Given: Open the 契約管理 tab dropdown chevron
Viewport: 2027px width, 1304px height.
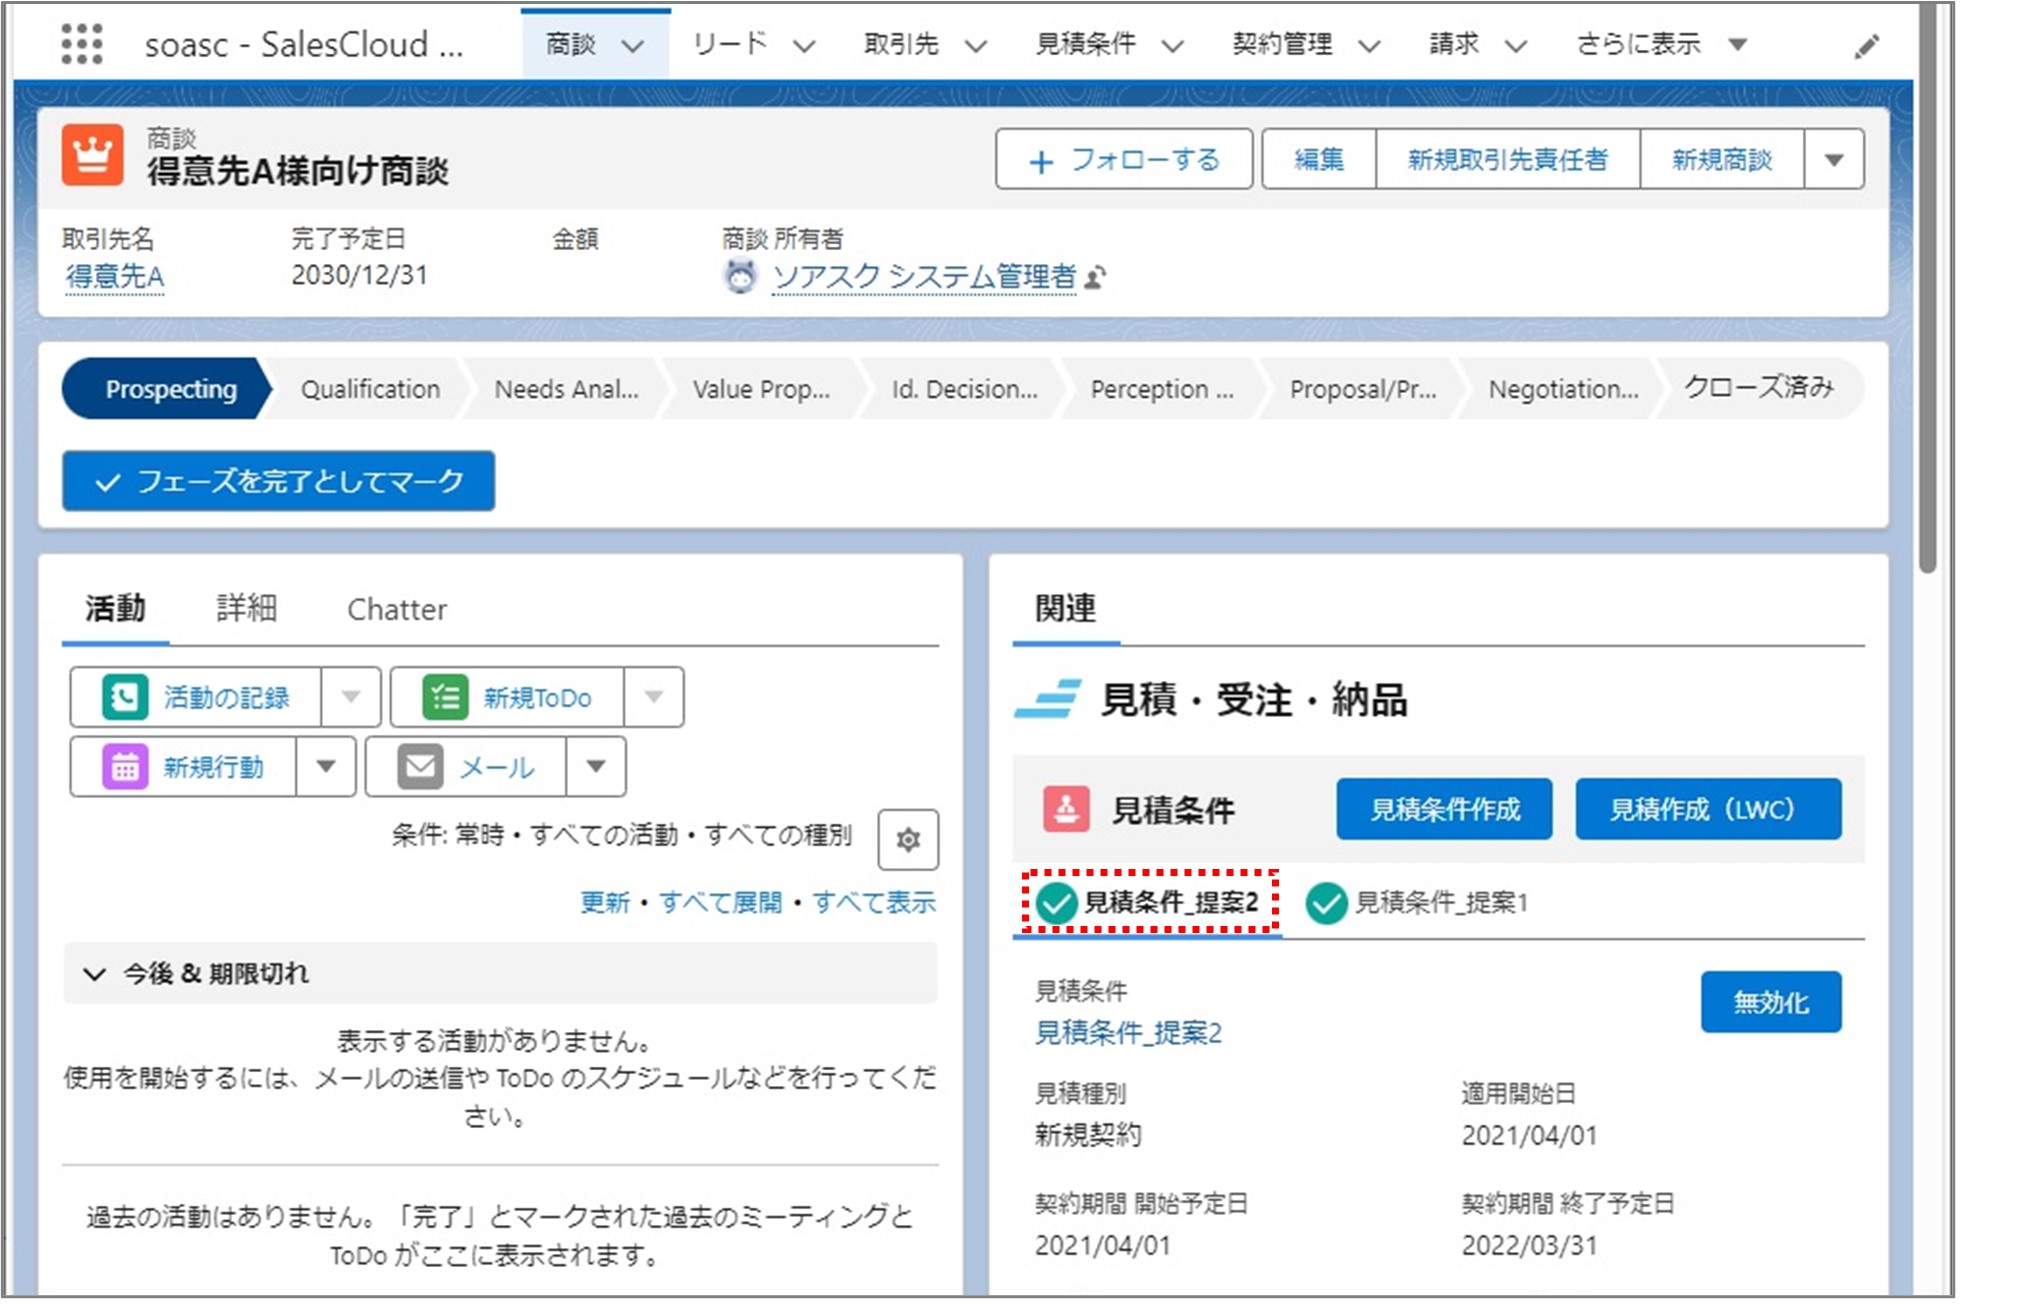Looking at the screenshot, I should [x=1370, y=46].
